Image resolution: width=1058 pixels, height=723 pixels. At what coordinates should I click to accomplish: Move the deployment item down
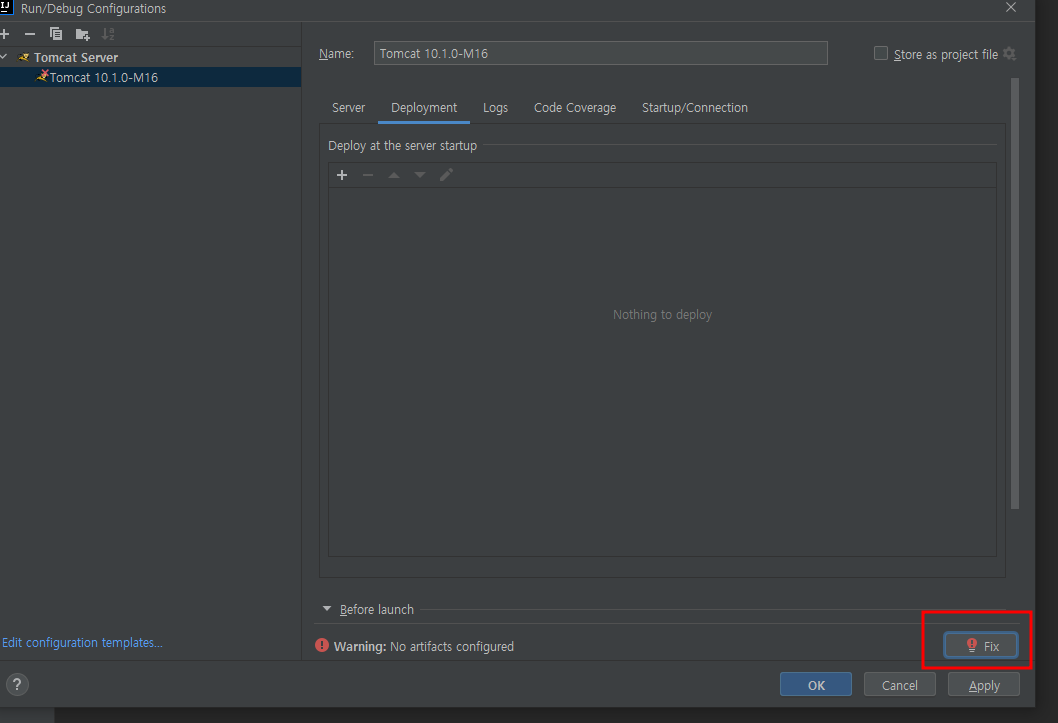[x=420, y=175]
